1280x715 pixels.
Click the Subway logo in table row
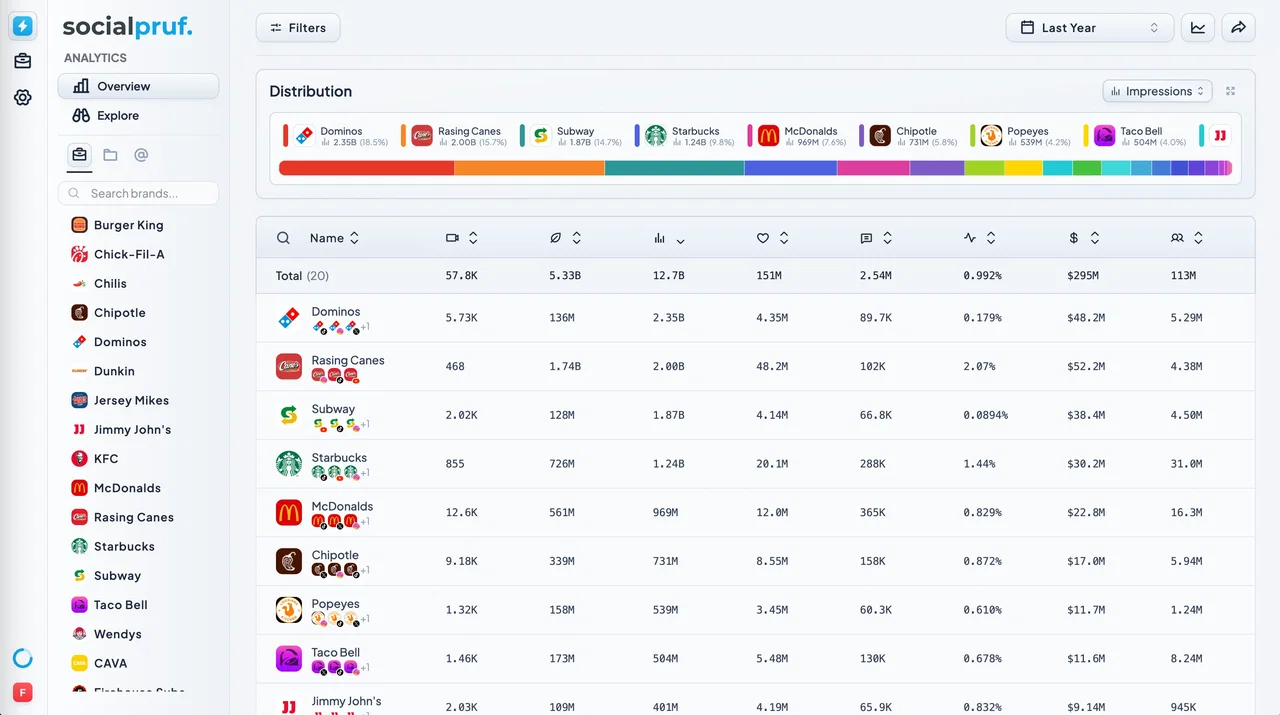tap(289, 415)
